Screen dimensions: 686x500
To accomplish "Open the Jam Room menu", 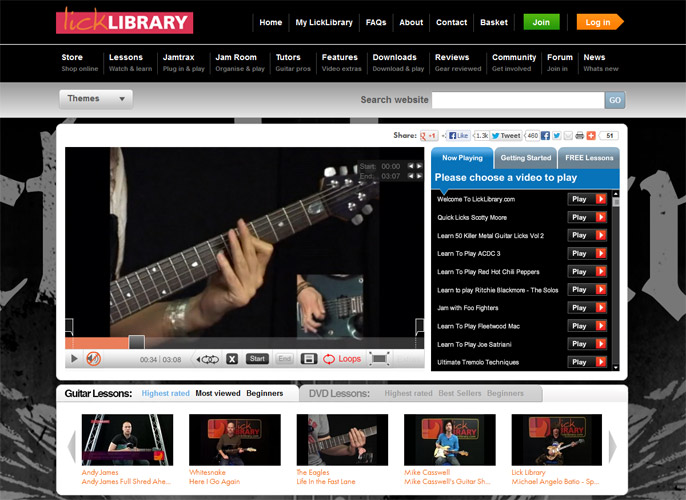I will [240, 63].
